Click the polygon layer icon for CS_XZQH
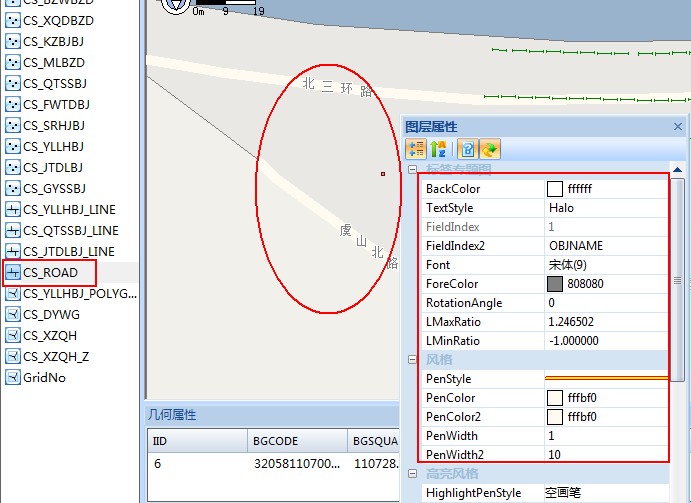 click(x=13, y=335)
